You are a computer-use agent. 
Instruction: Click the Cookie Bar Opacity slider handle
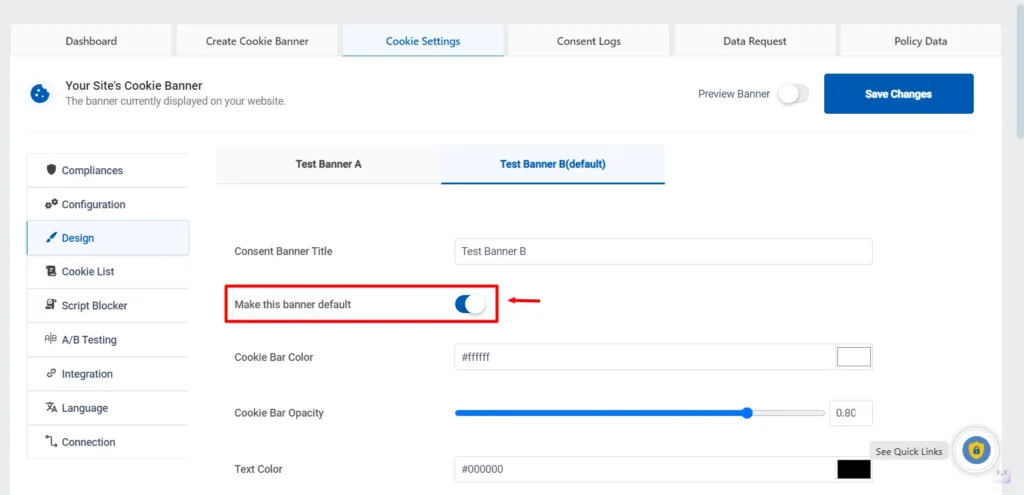pos(747,413)
